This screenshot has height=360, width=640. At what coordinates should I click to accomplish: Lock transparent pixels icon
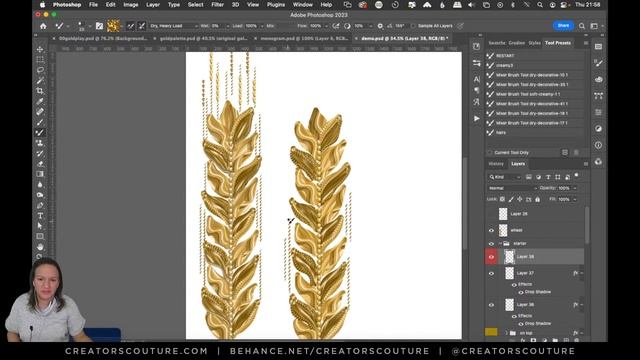[x=502, y=199]
